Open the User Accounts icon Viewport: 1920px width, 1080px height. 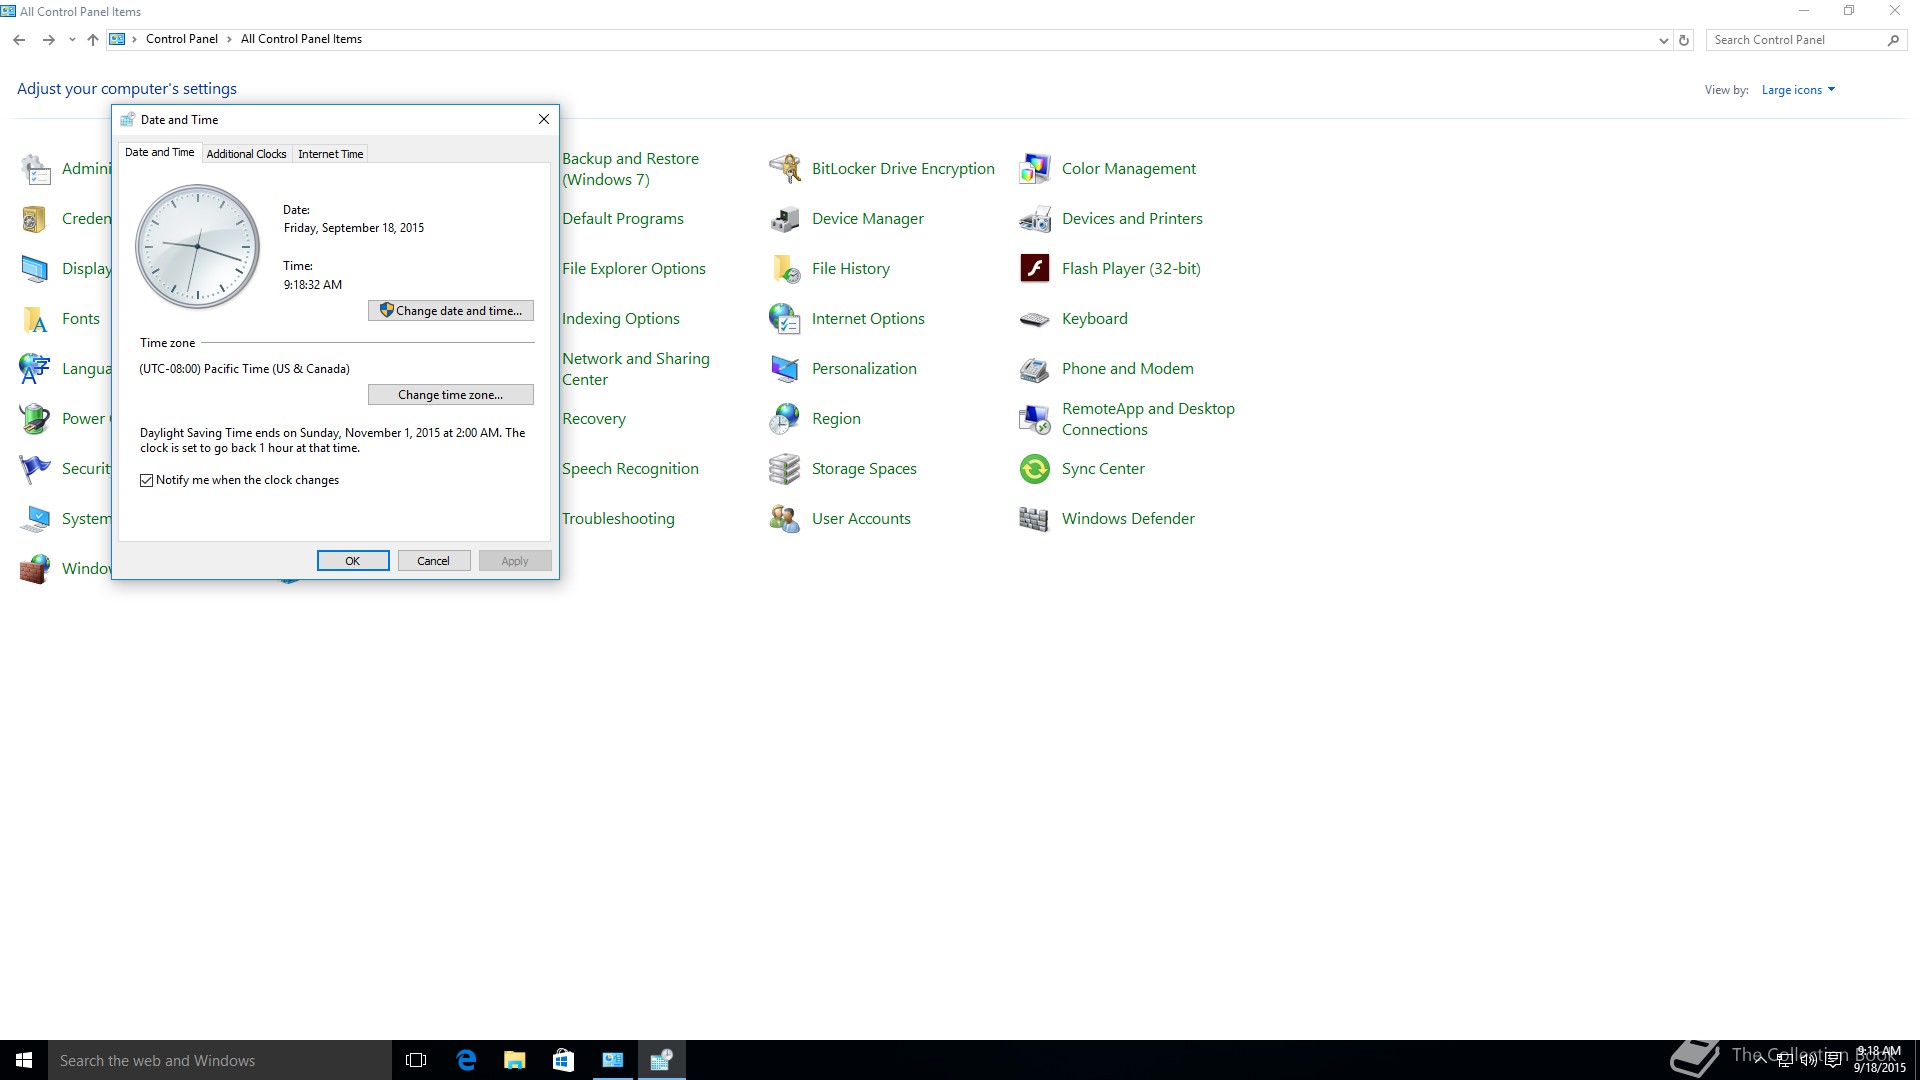[x=785, y=519]
